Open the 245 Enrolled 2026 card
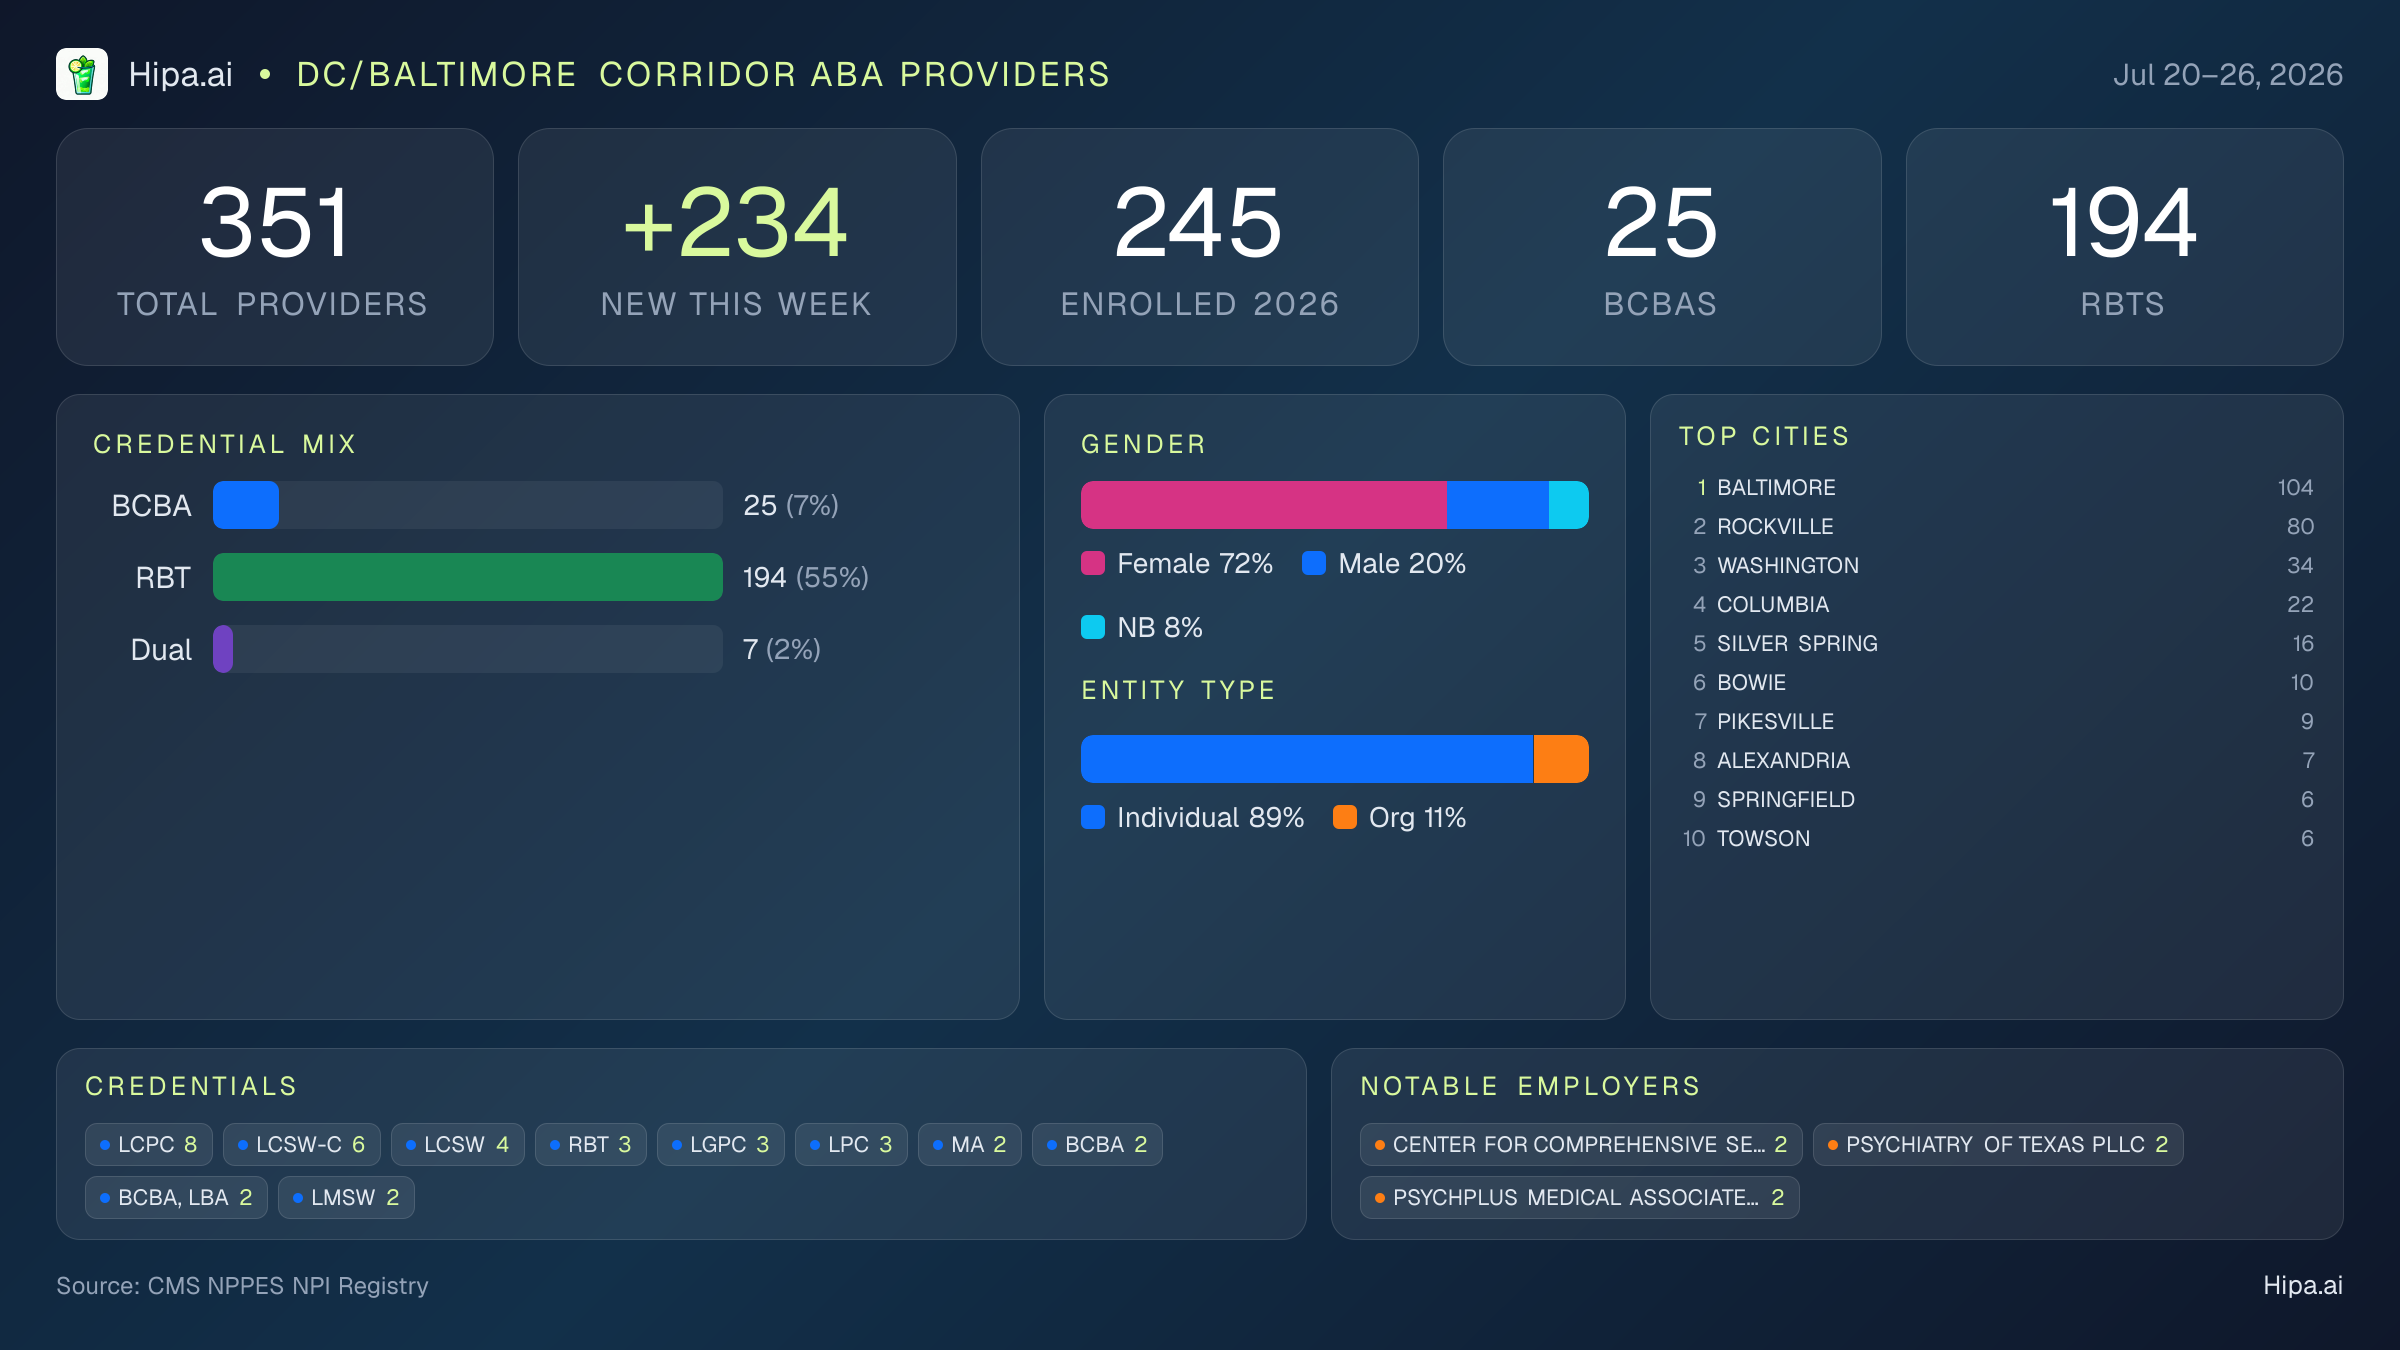The height and width of the screenshot is (1350, 2400). click(x=1200, y=247)
